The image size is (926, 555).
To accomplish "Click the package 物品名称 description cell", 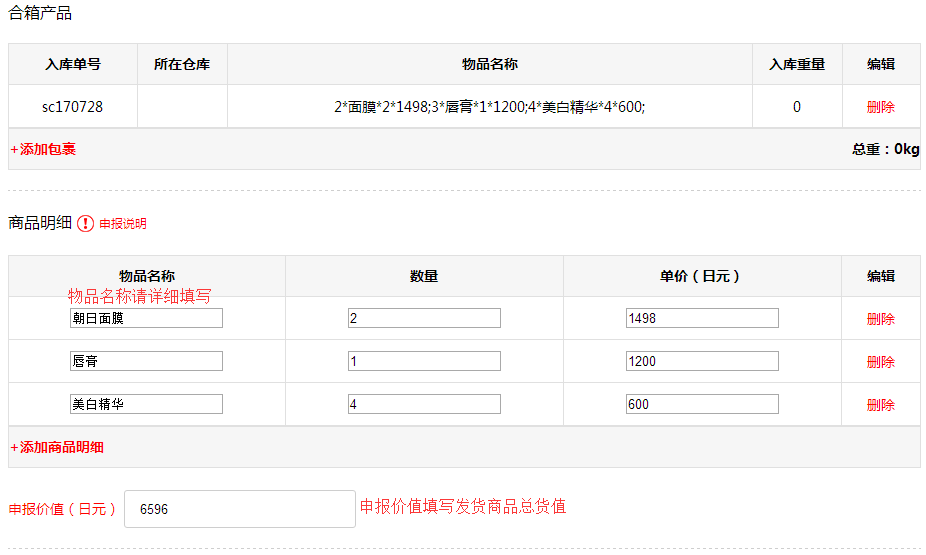I will [x=489, y=107].
